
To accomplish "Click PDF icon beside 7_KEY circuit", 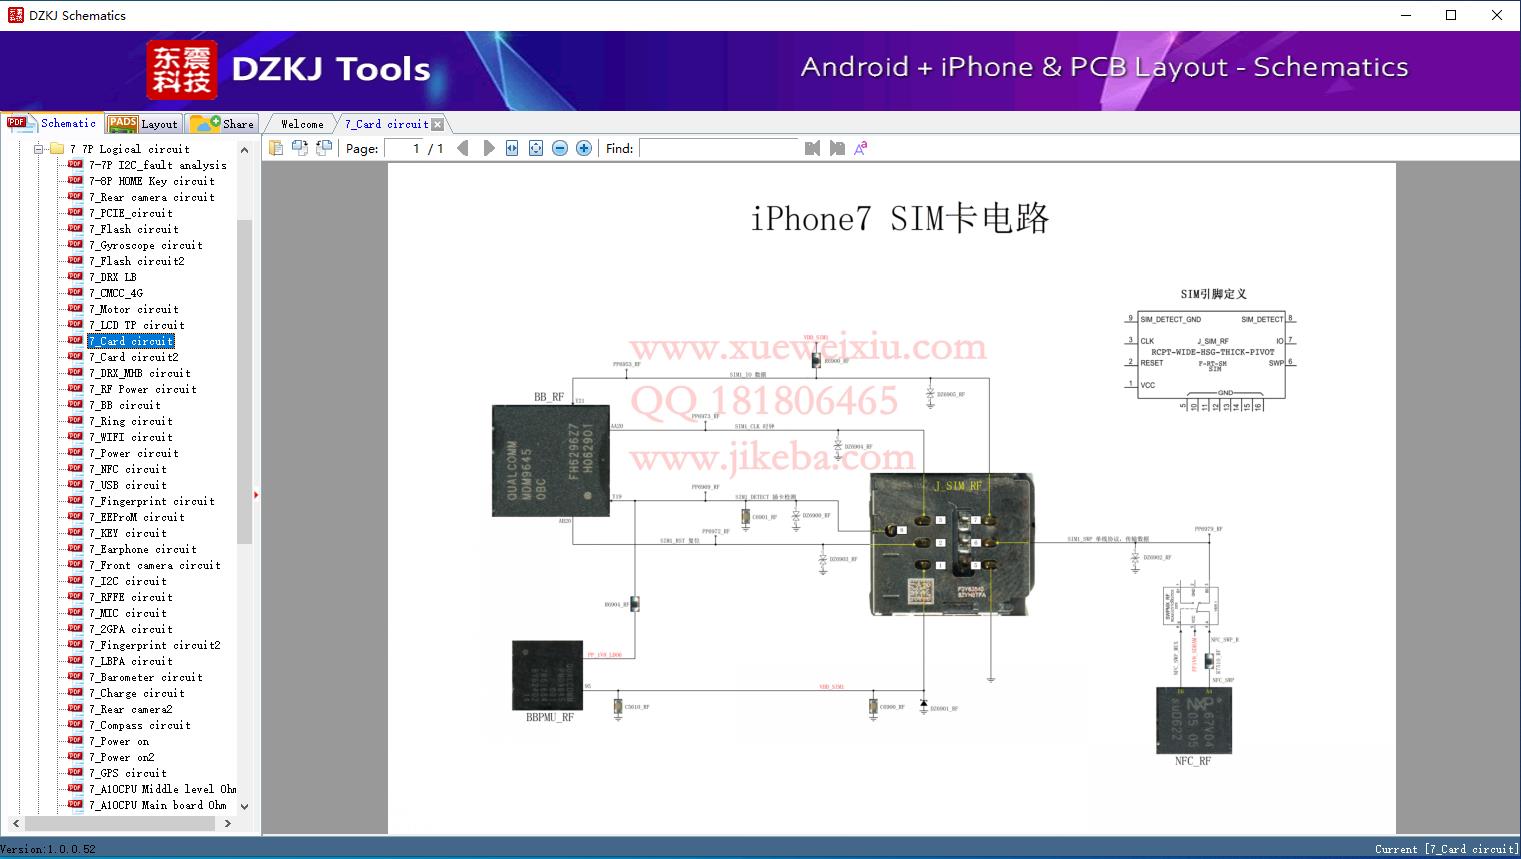I will pos(75,532).
